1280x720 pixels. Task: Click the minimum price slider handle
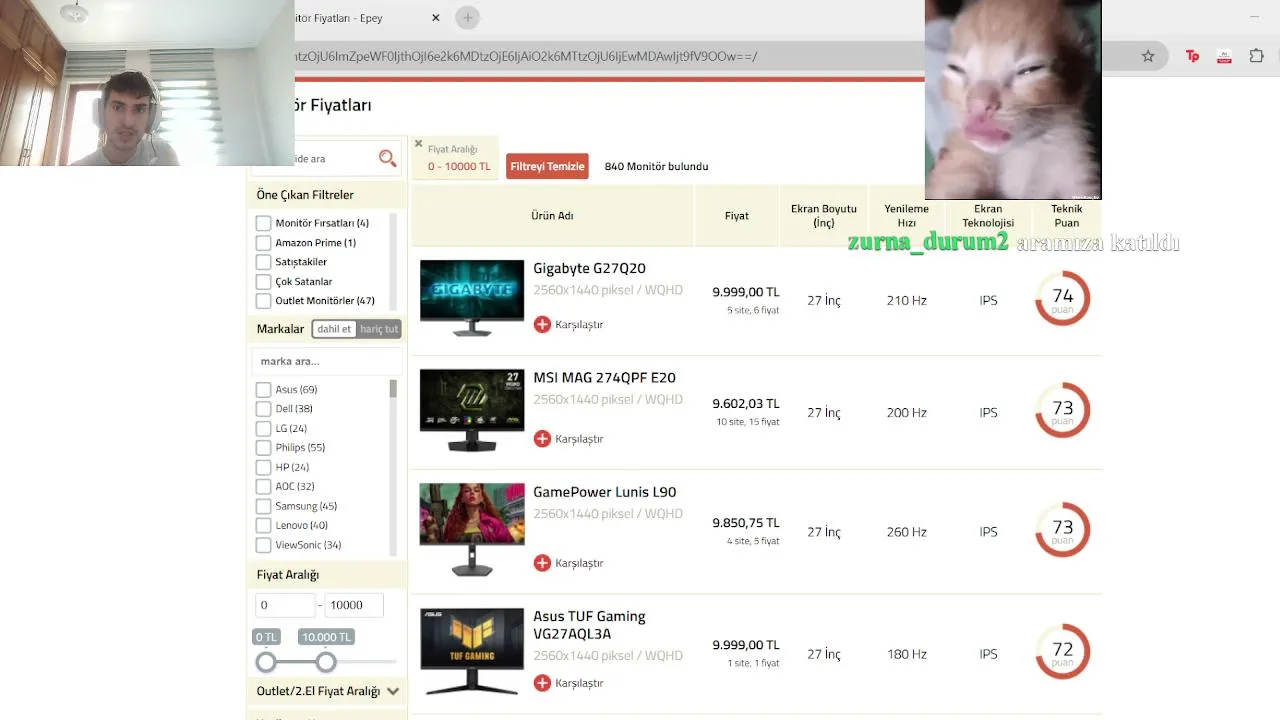(x=266, y=662)
